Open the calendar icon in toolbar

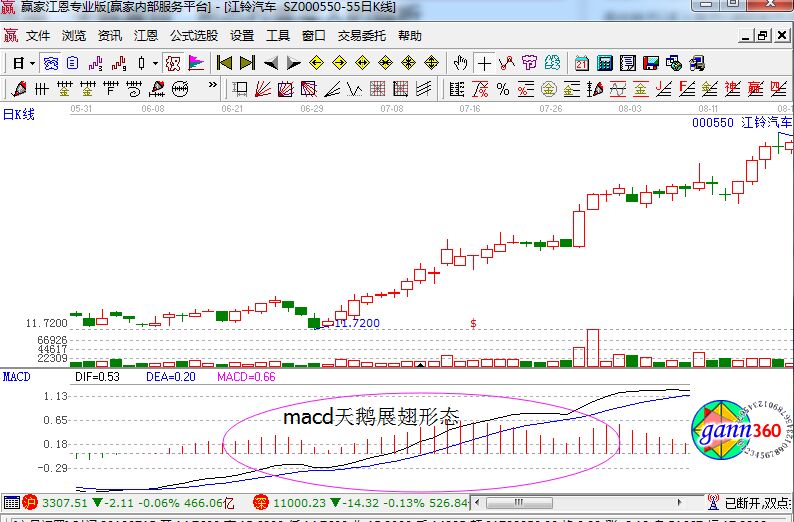click(x=582, y=63)
